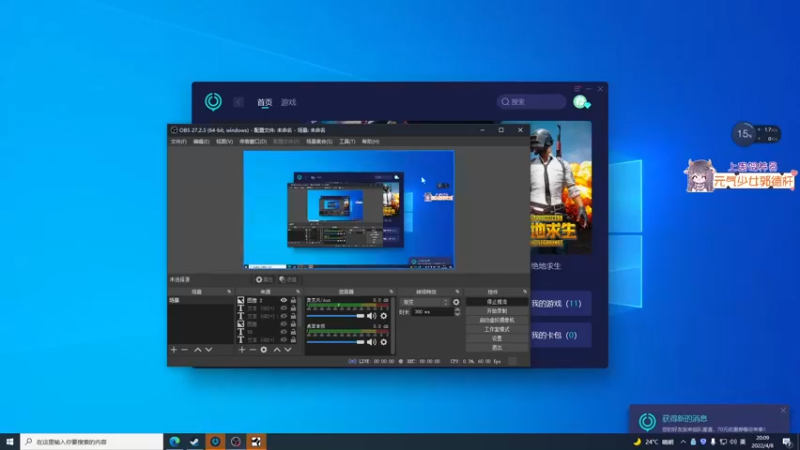800x450 pixels.
Task: Toggle the lock on the 图像 2 source
Action: click(293, 301)
